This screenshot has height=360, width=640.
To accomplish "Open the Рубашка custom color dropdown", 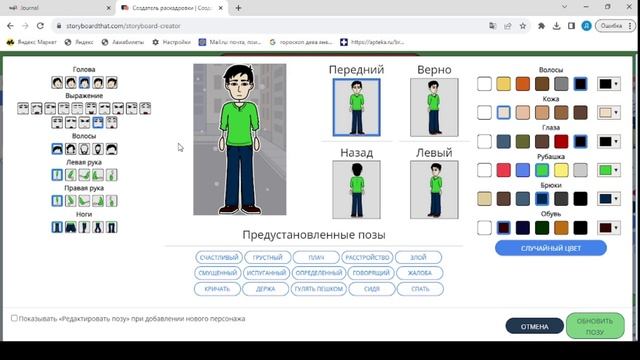I will [609, 170].
